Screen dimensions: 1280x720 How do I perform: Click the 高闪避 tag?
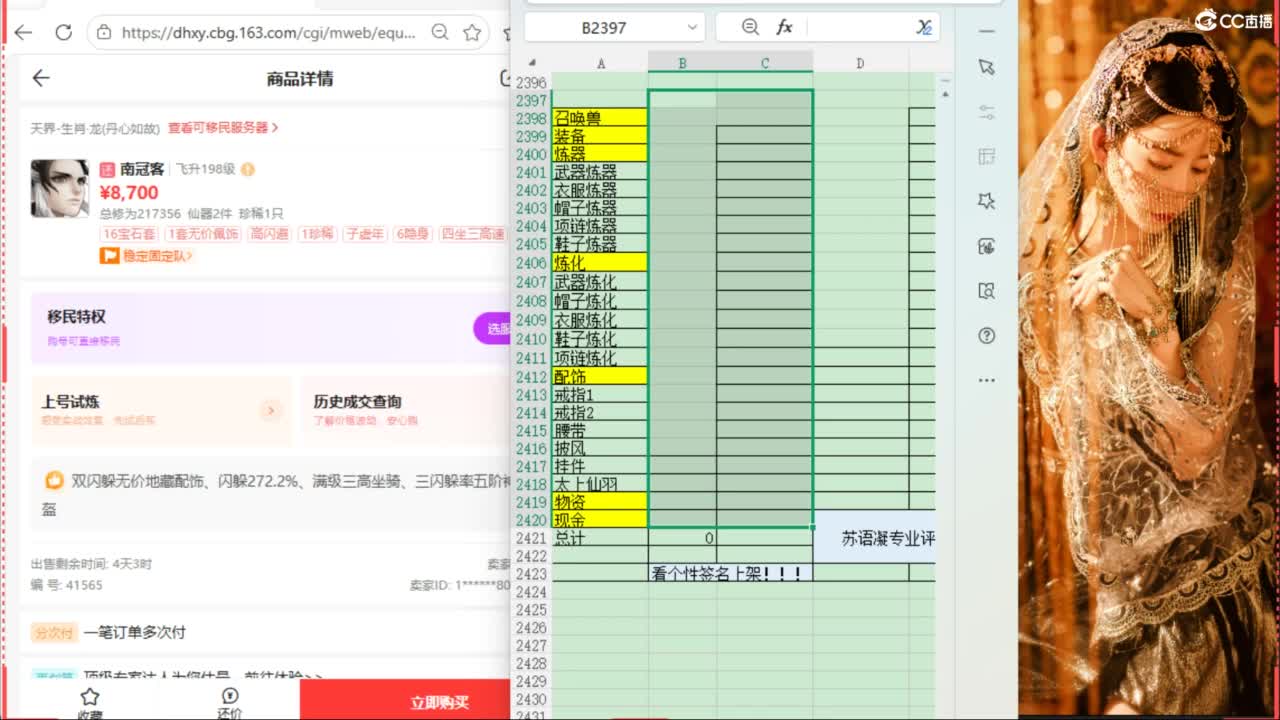pyautogui.click(x=268, y=234)
